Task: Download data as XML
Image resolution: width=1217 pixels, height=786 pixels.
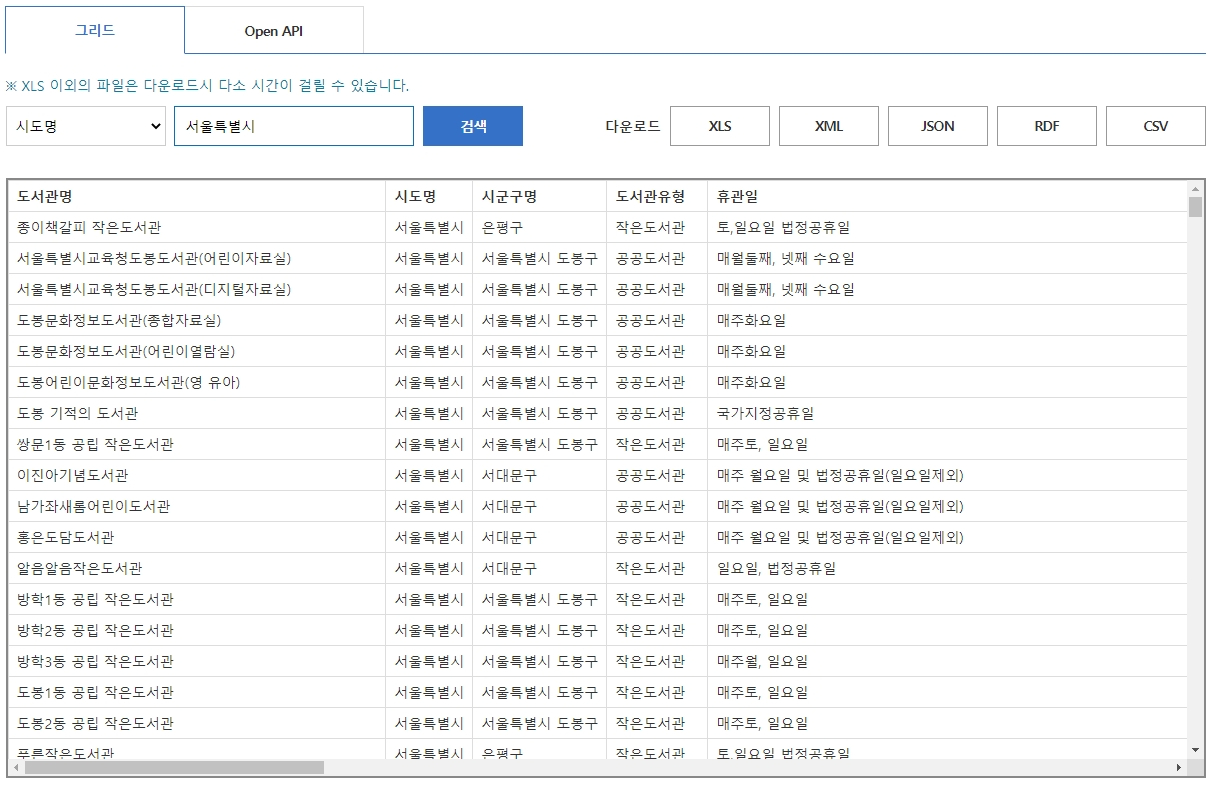Action: click(x=829, y=126)
